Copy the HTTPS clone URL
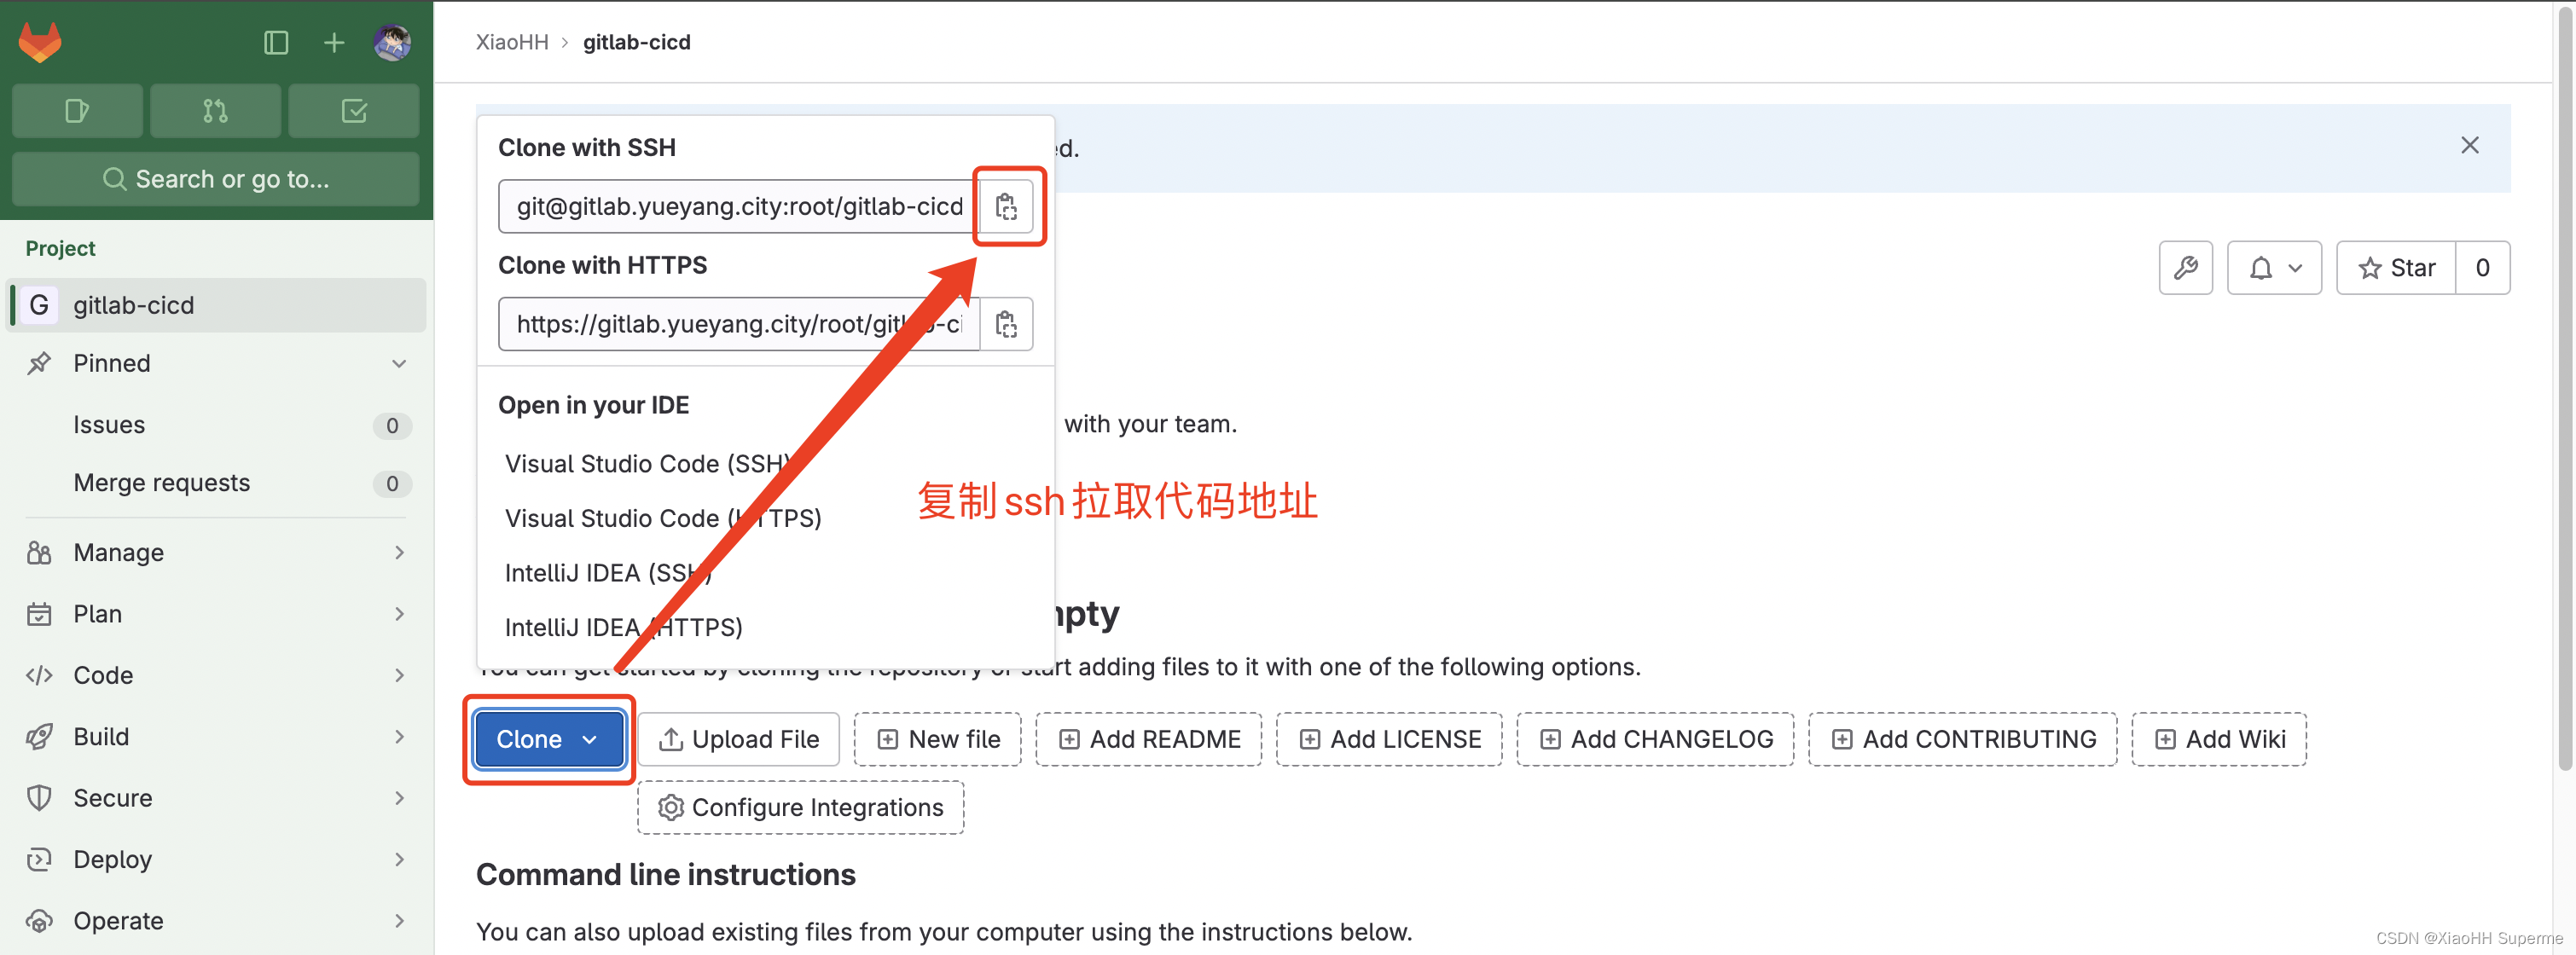Viewport: 2576px width, 955px height. [1006, 324]
